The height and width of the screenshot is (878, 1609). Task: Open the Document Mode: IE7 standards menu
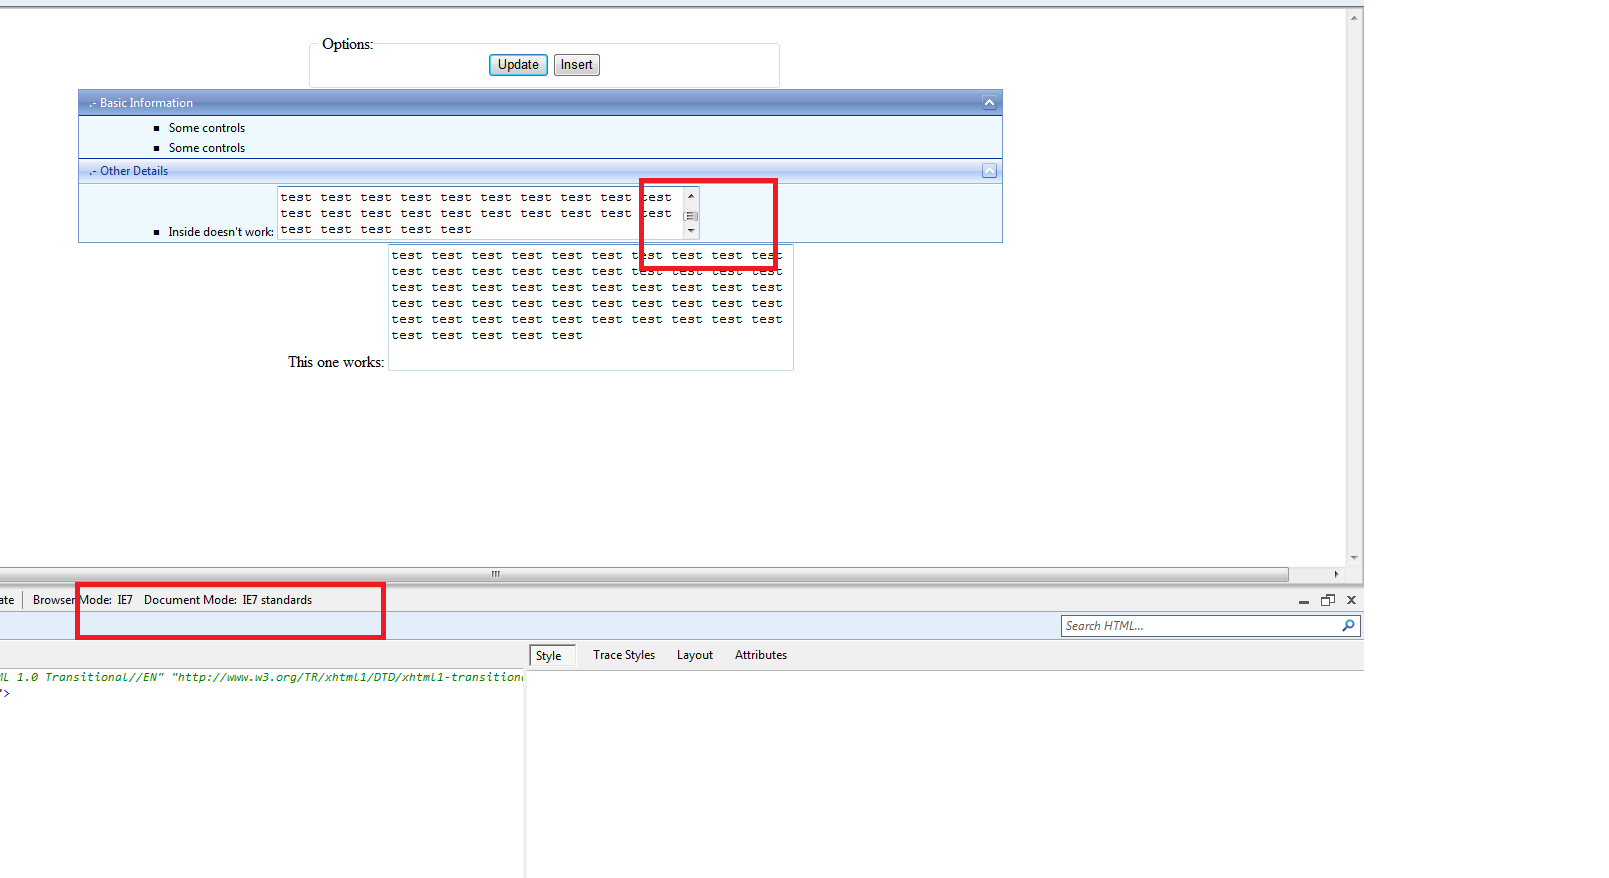coord(228,600)
